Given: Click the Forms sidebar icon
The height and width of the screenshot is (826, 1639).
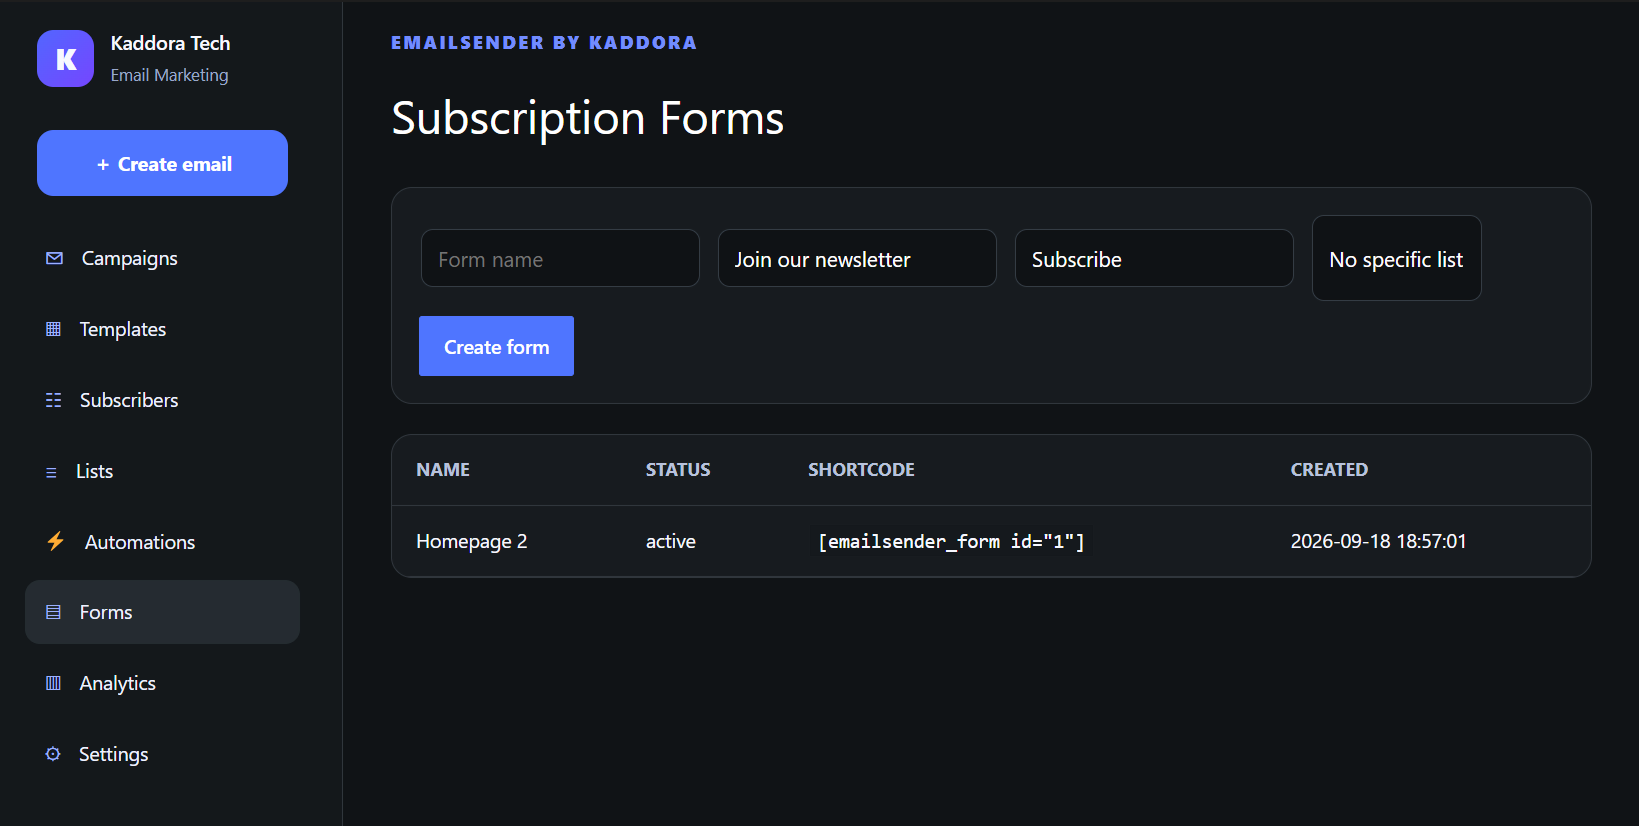Looking at the screenshot, I should point(54,612).
